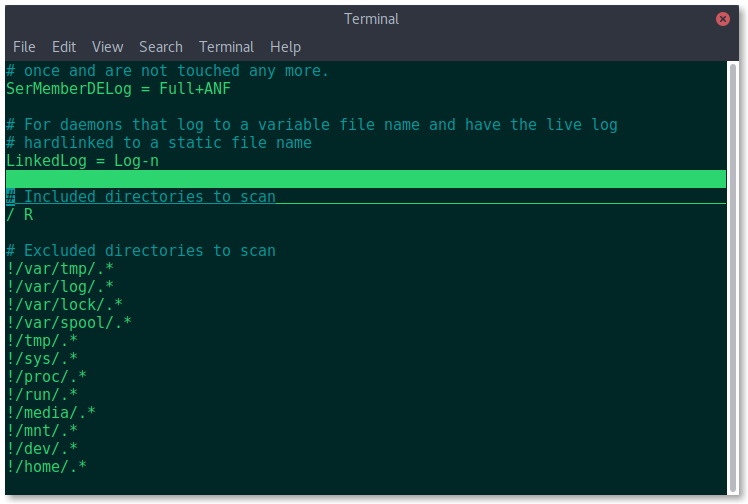Click the !/var/tmp/.* exclusion line

coord(60,269)
